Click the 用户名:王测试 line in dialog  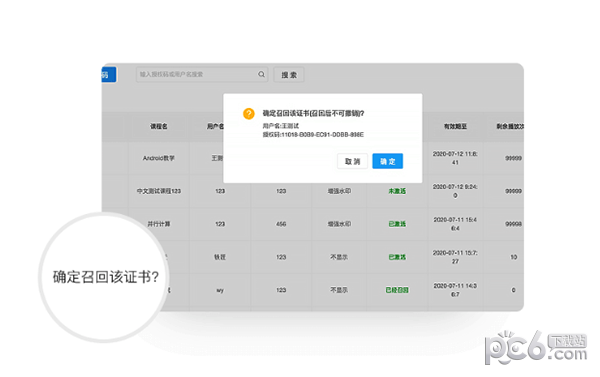[280, 126]
